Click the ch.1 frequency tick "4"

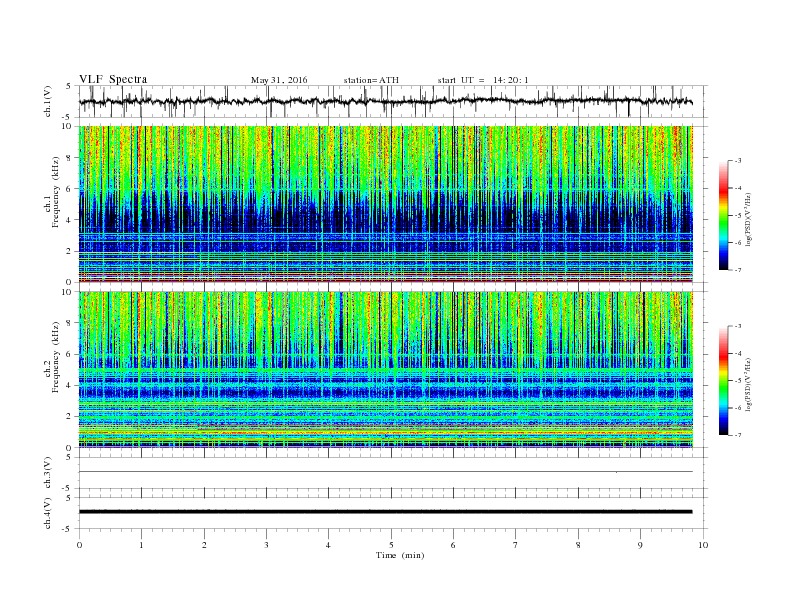click(70, 220)
